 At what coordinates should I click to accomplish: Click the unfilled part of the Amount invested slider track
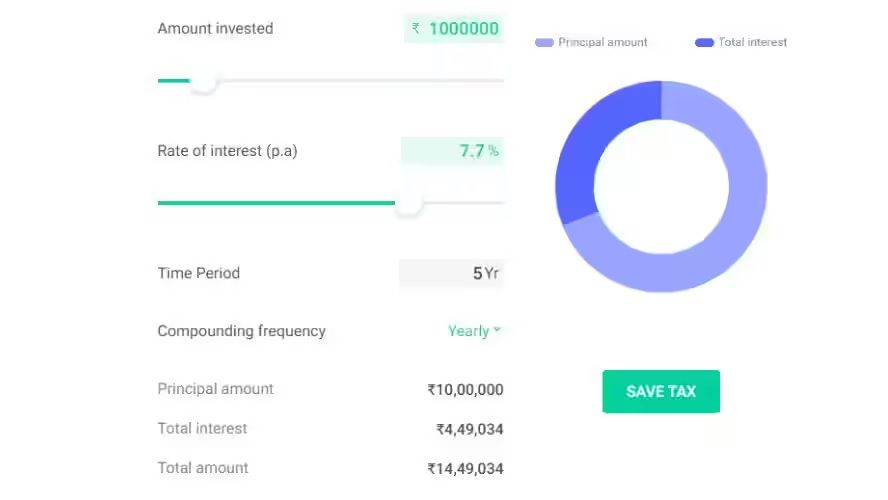(x=360, y=81)
